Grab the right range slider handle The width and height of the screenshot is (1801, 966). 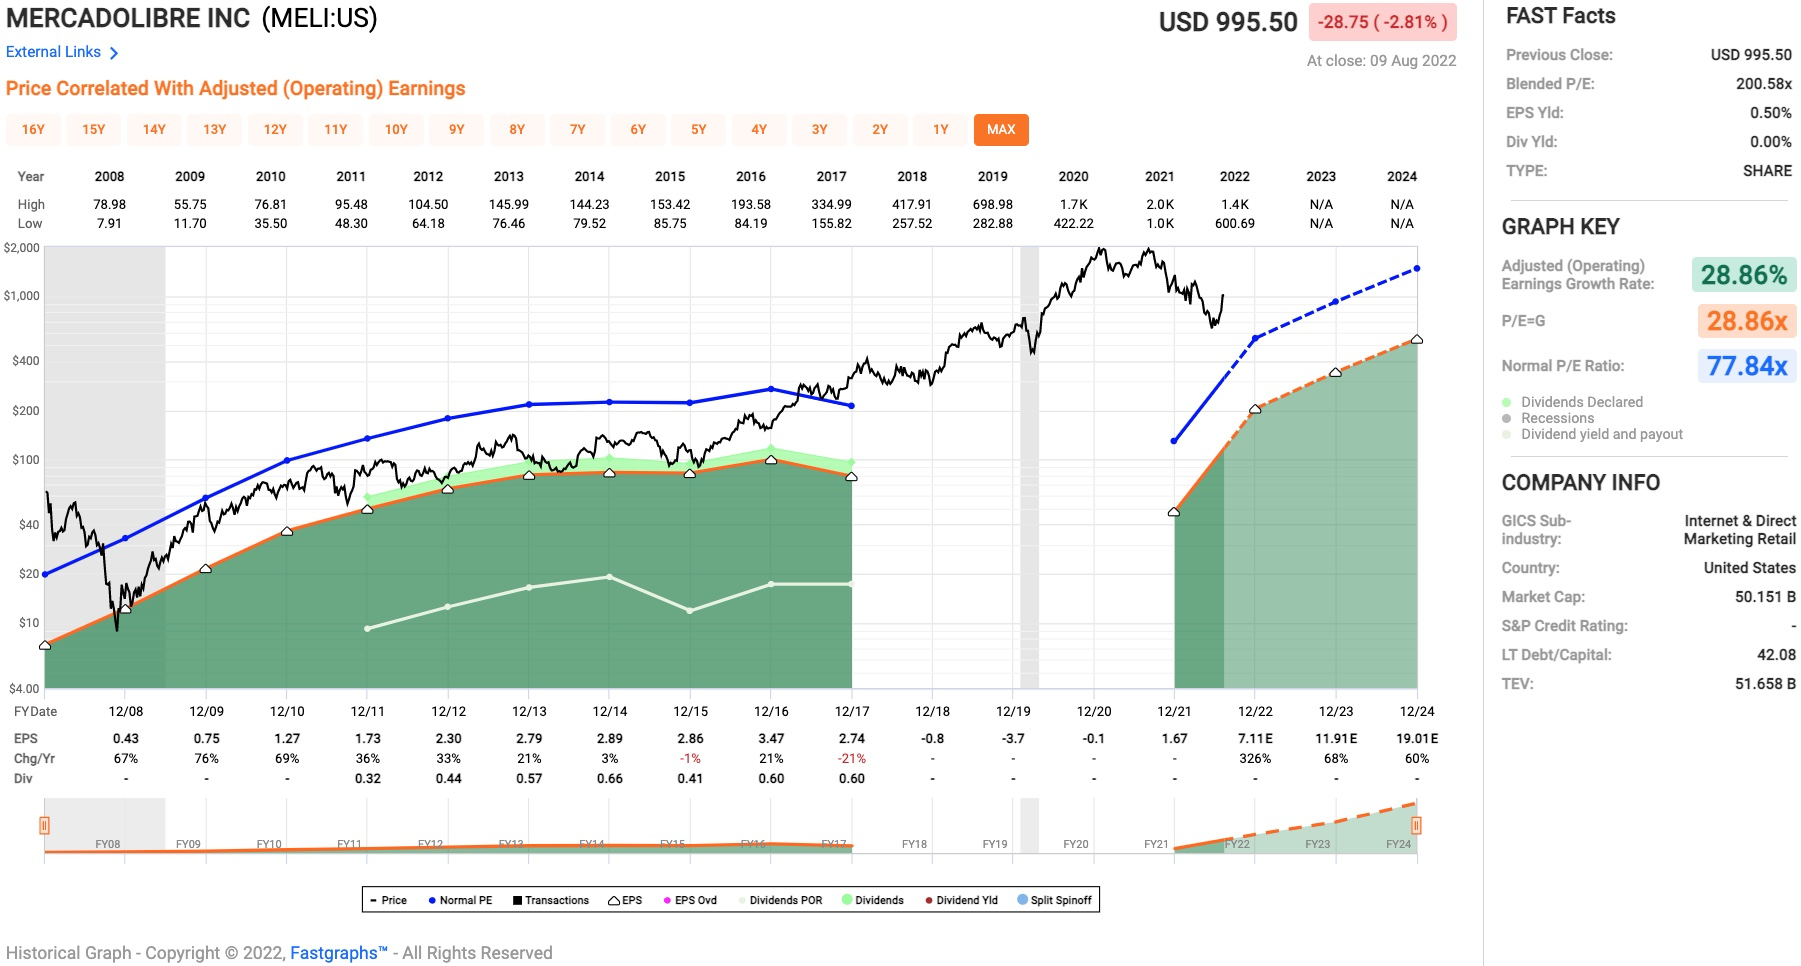pos(1416,826)
